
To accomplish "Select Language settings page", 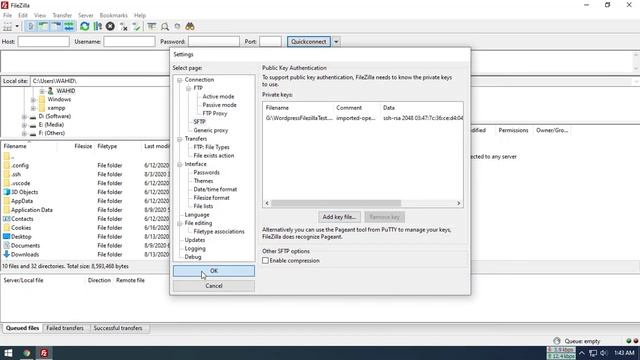I will point(197,215).
